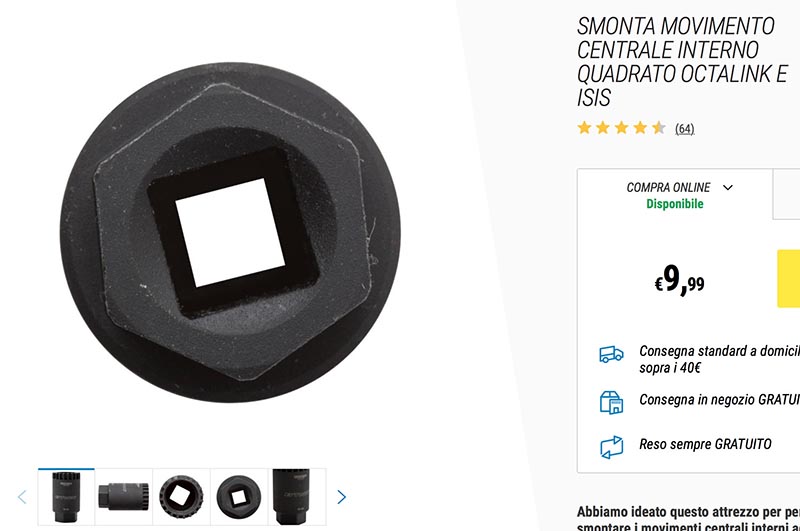Click the large product image
This screenshot has height=531, width=800.
click(230, 233)
